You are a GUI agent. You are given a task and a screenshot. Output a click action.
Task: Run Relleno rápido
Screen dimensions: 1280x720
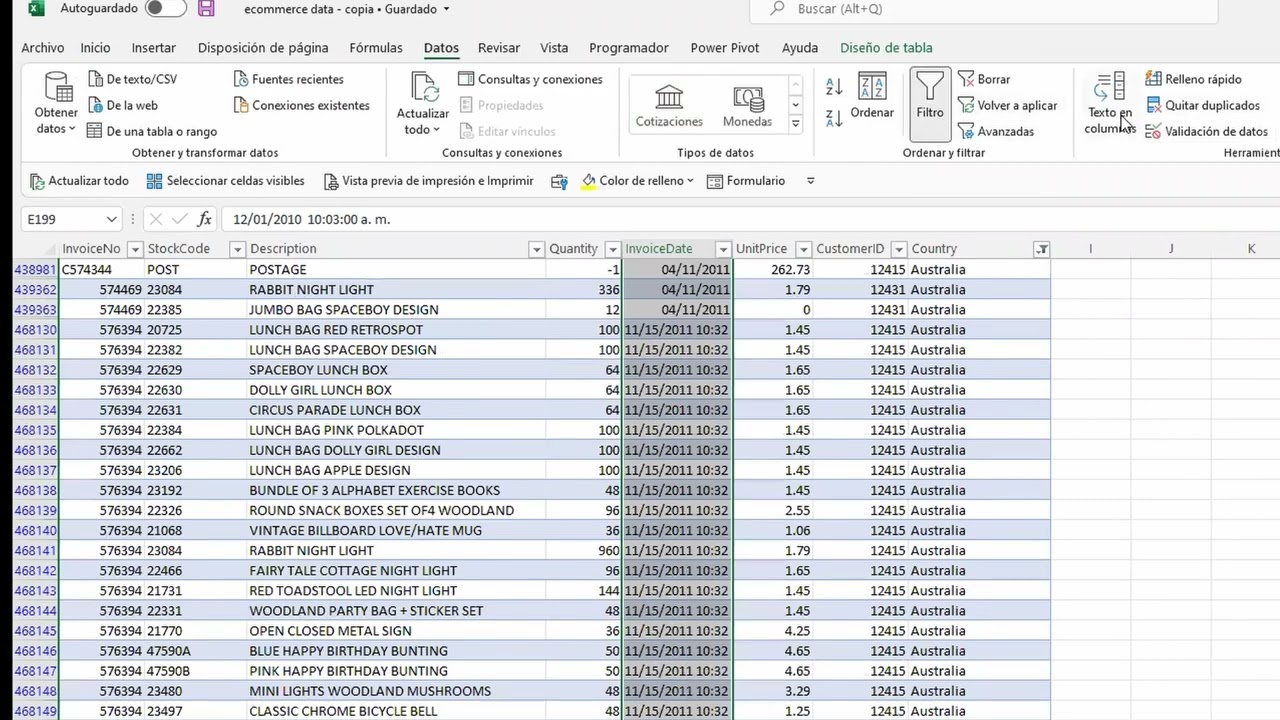(1193, 79)
